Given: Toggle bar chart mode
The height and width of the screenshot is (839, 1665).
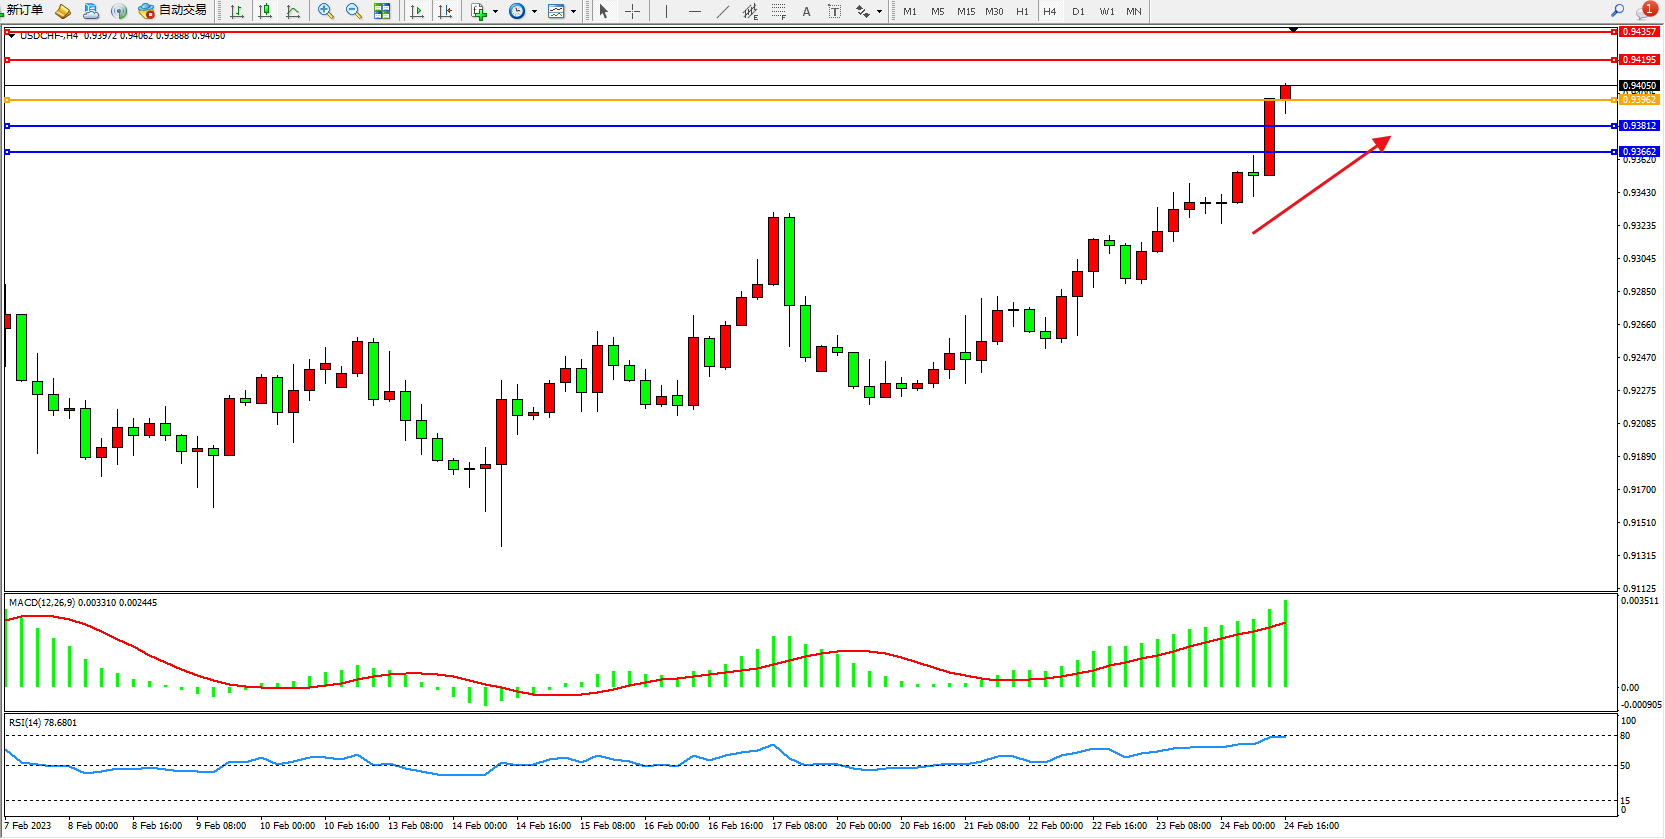Looking at the screenshot, I should [x=237, y=11].
